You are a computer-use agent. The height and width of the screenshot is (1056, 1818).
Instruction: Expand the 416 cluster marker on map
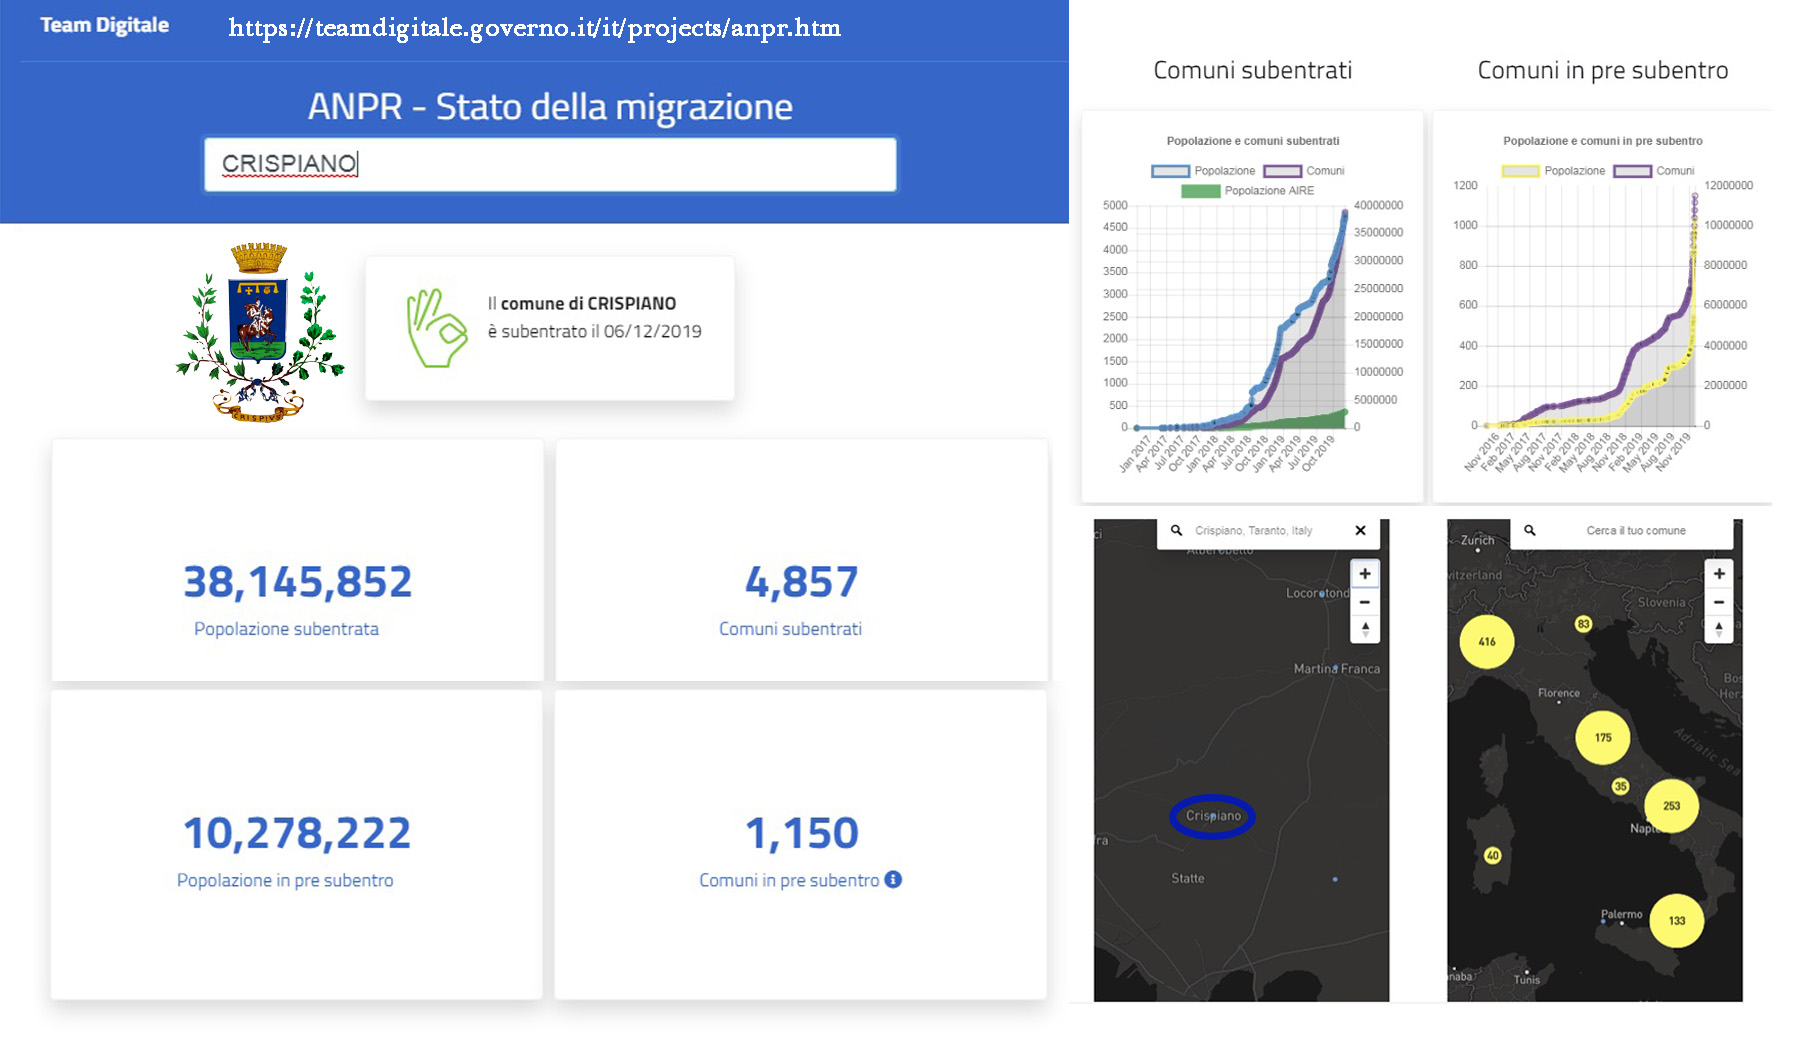pos(1487,642)
